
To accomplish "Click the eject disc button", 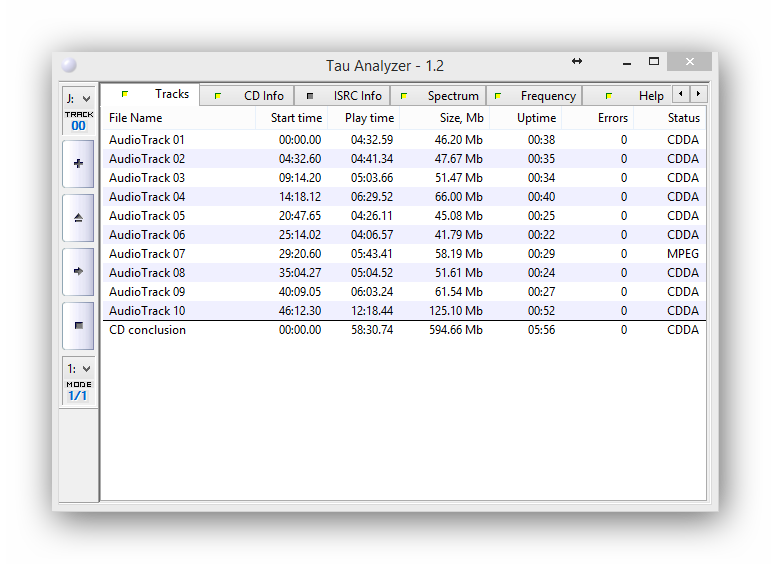I will (x=78, y=218).
